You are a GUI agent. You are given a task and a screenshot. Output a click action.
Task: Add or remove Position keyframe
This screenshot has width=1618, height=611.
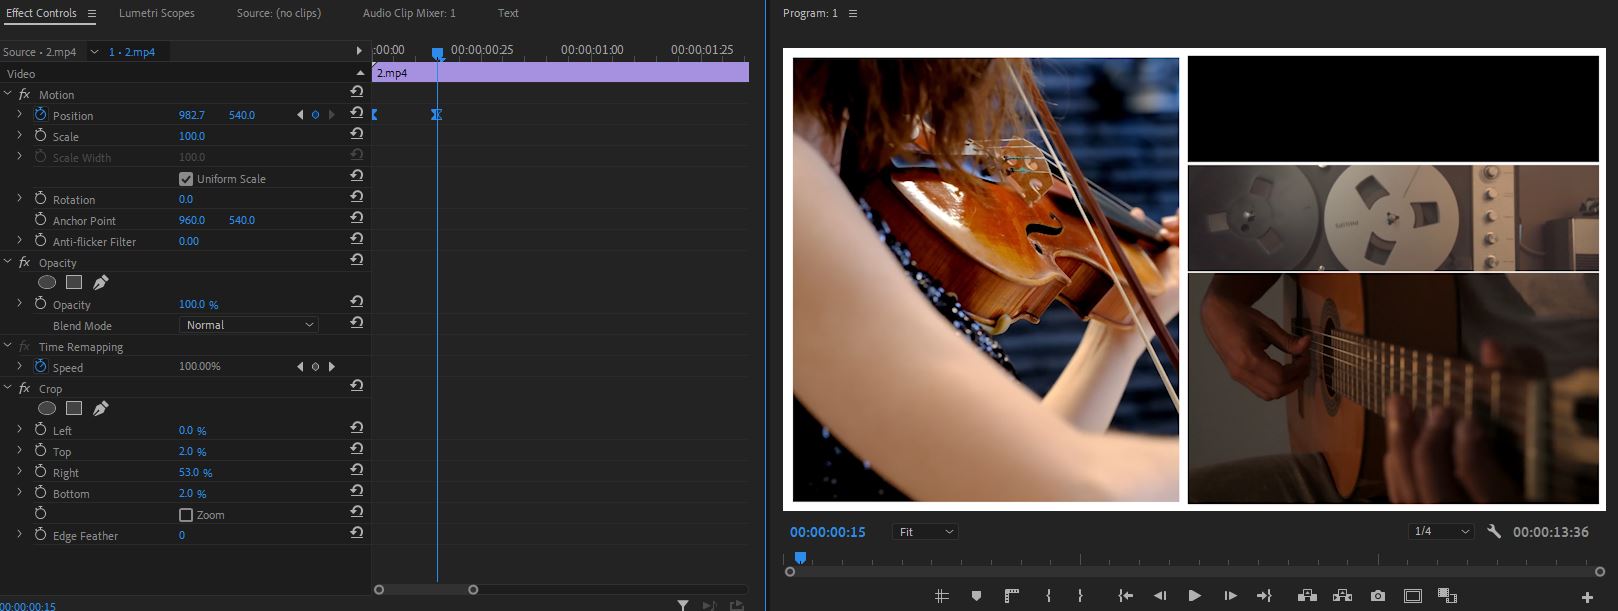[315, 115]
